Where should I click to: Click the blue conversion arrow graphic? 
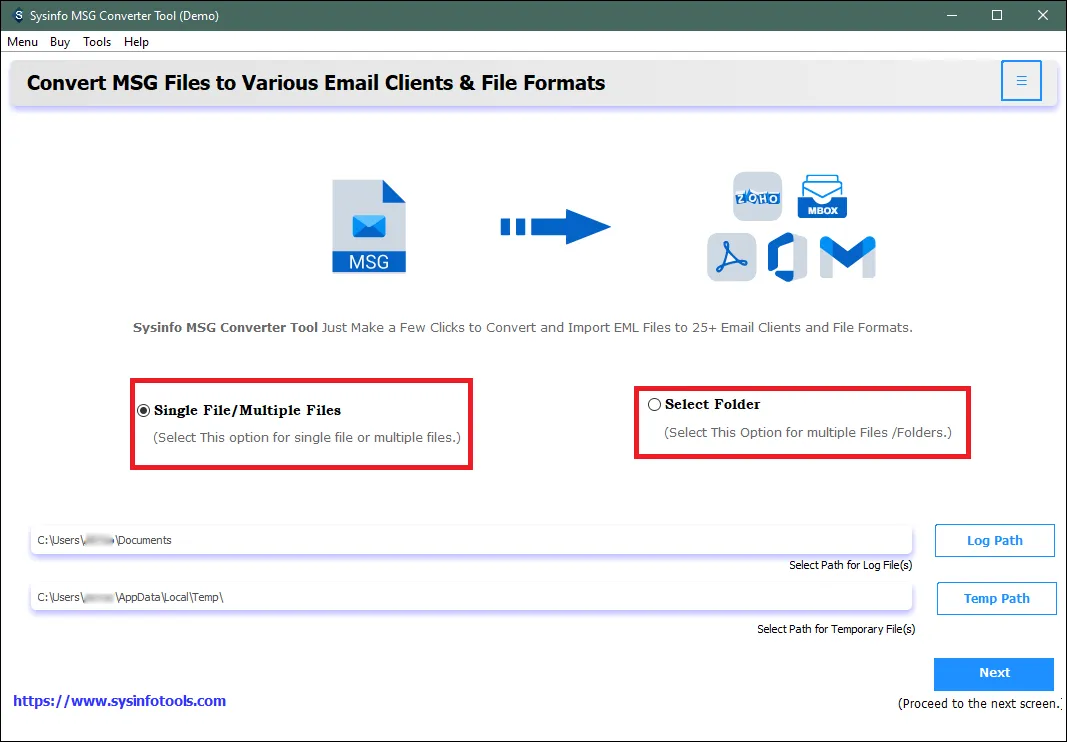[555, 227]
